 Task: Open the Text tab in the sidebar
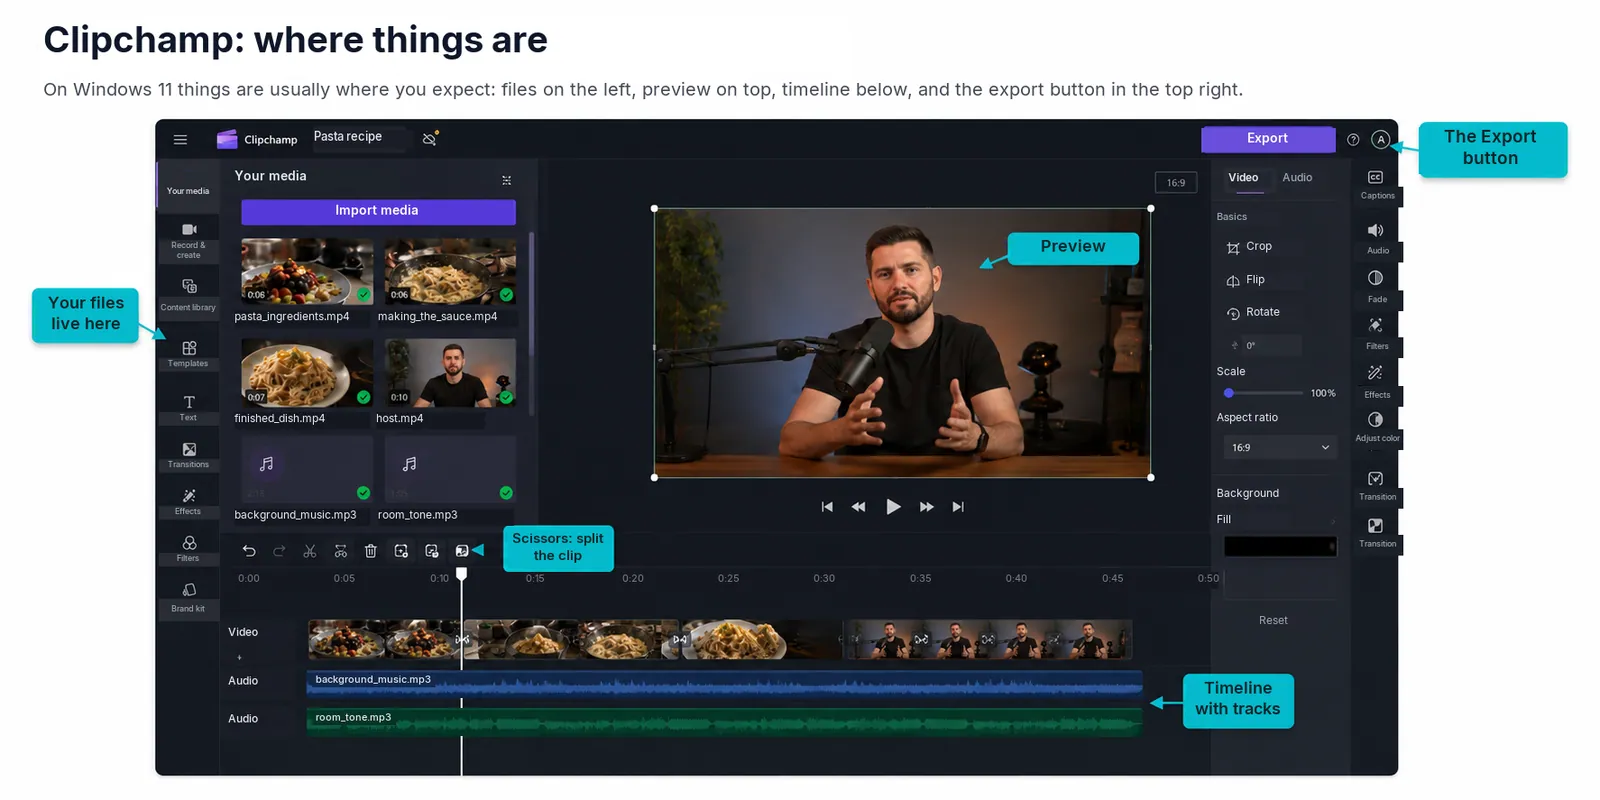(188, 408)
